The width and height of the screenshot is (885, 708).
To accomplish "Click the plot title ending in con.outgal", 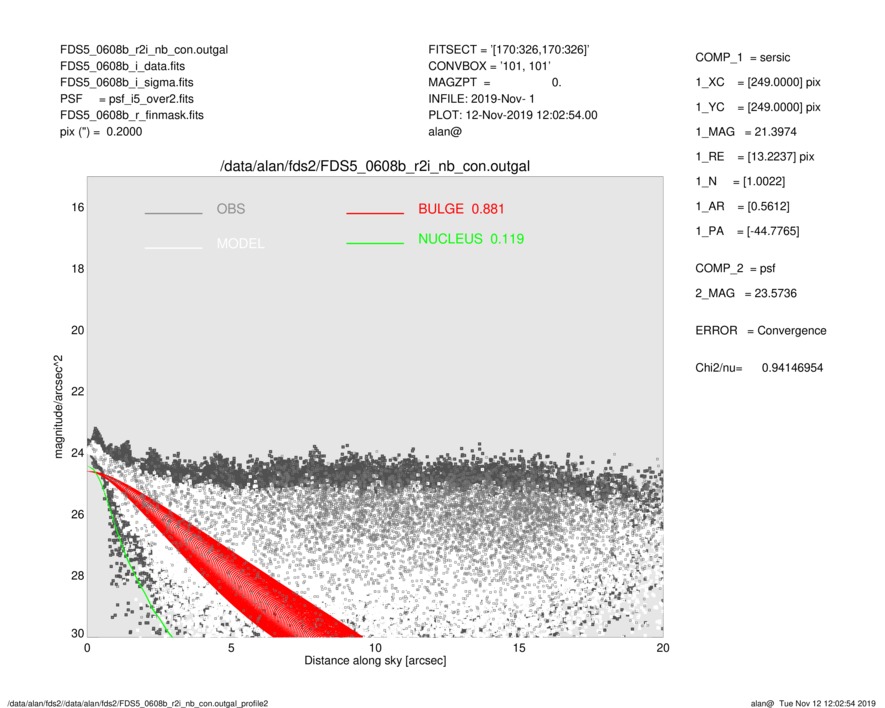I will [375, 167].
